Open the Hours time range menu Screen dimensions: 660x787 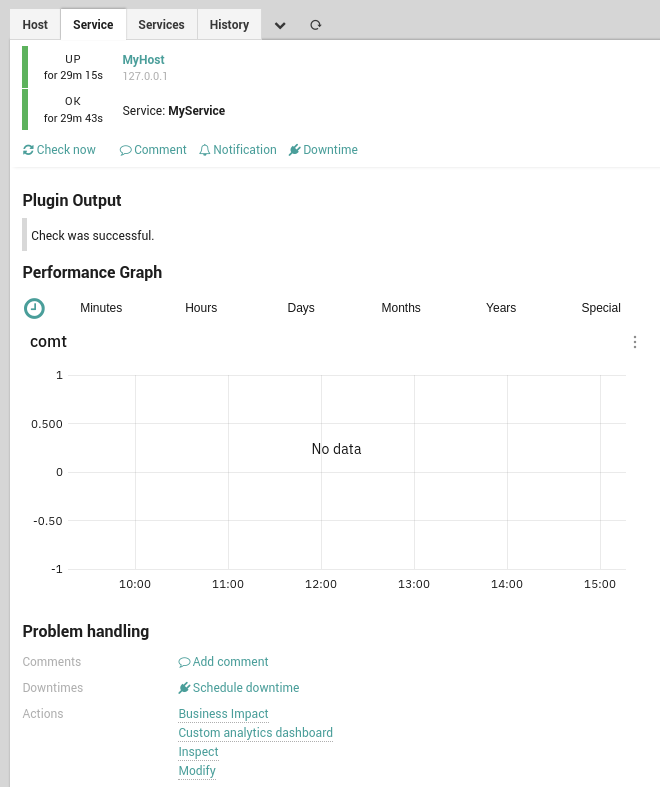pyautogui.click(x=201, y=308)
